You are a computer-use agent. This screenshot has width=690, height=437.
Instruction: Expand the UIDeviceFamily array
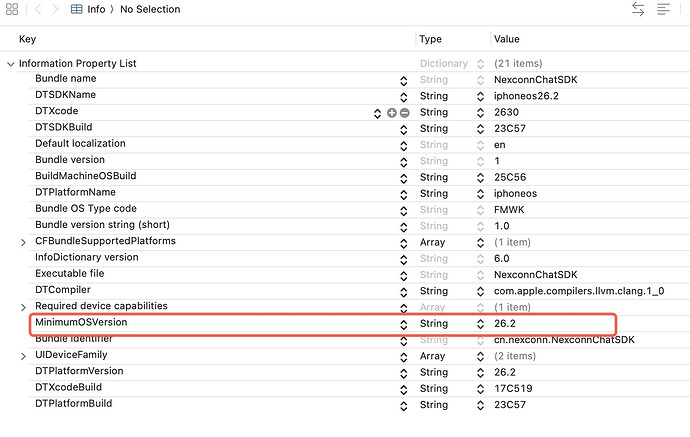coord(24,356)
